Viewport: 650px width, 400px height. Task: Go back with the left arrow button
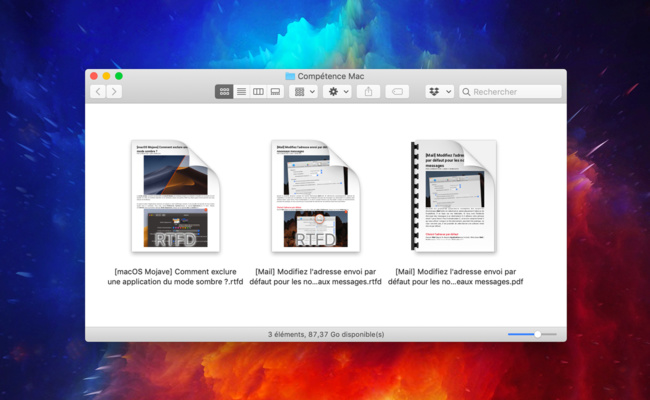[x=98, y=91]
